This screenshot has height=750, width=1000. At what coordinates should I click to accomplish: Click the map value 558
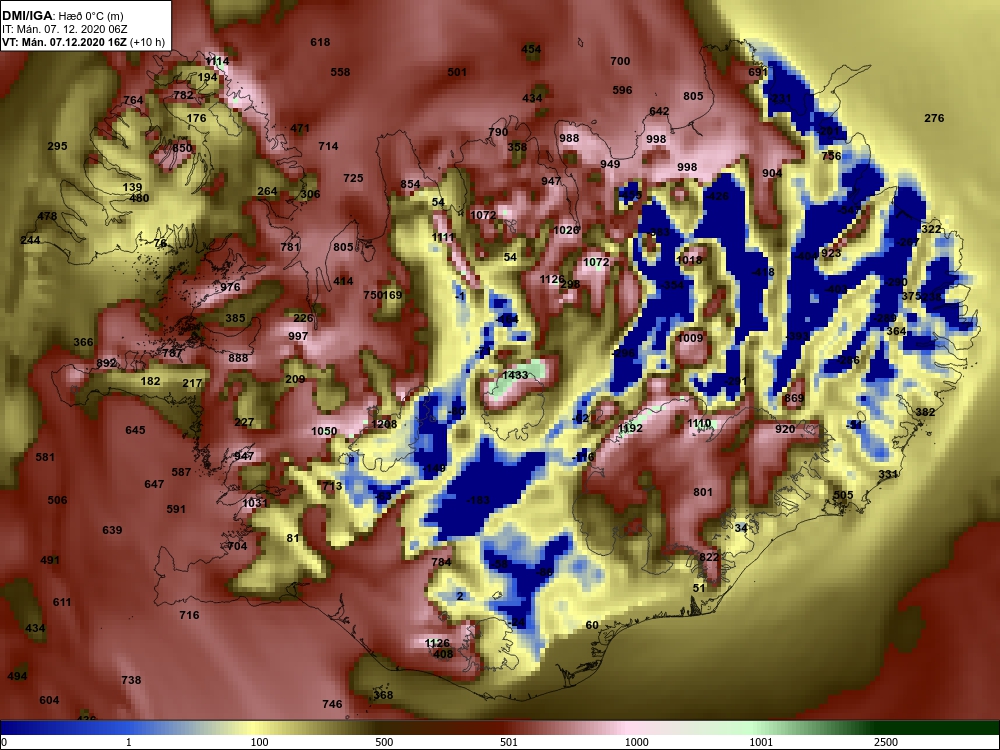[x=340, y=72]
